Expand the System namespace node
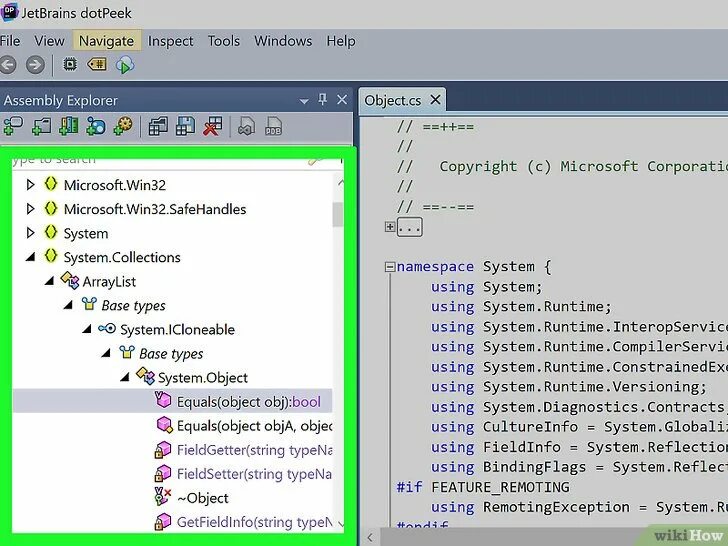This screenshot has height=546, width=728. click(x=30, y=233)
